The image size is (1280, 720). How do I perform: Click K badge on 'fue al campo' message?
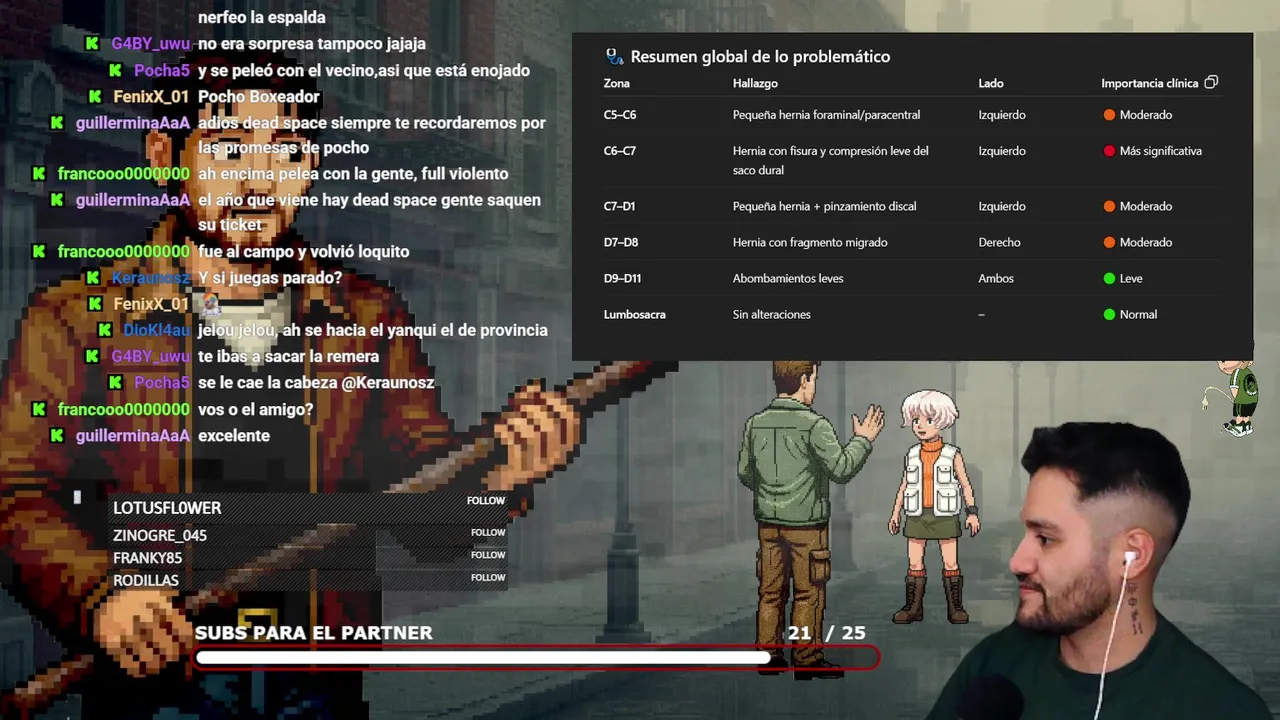coord(39,251)
